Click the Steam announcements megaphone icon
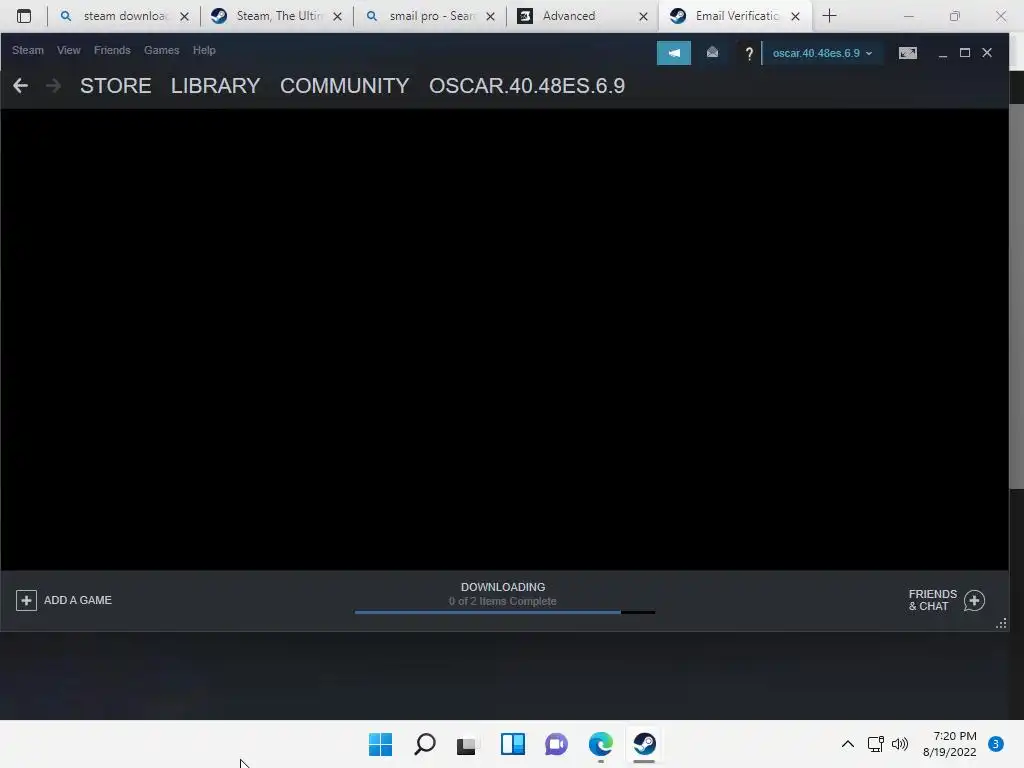Screen dimensions: 1024x768 673,53
